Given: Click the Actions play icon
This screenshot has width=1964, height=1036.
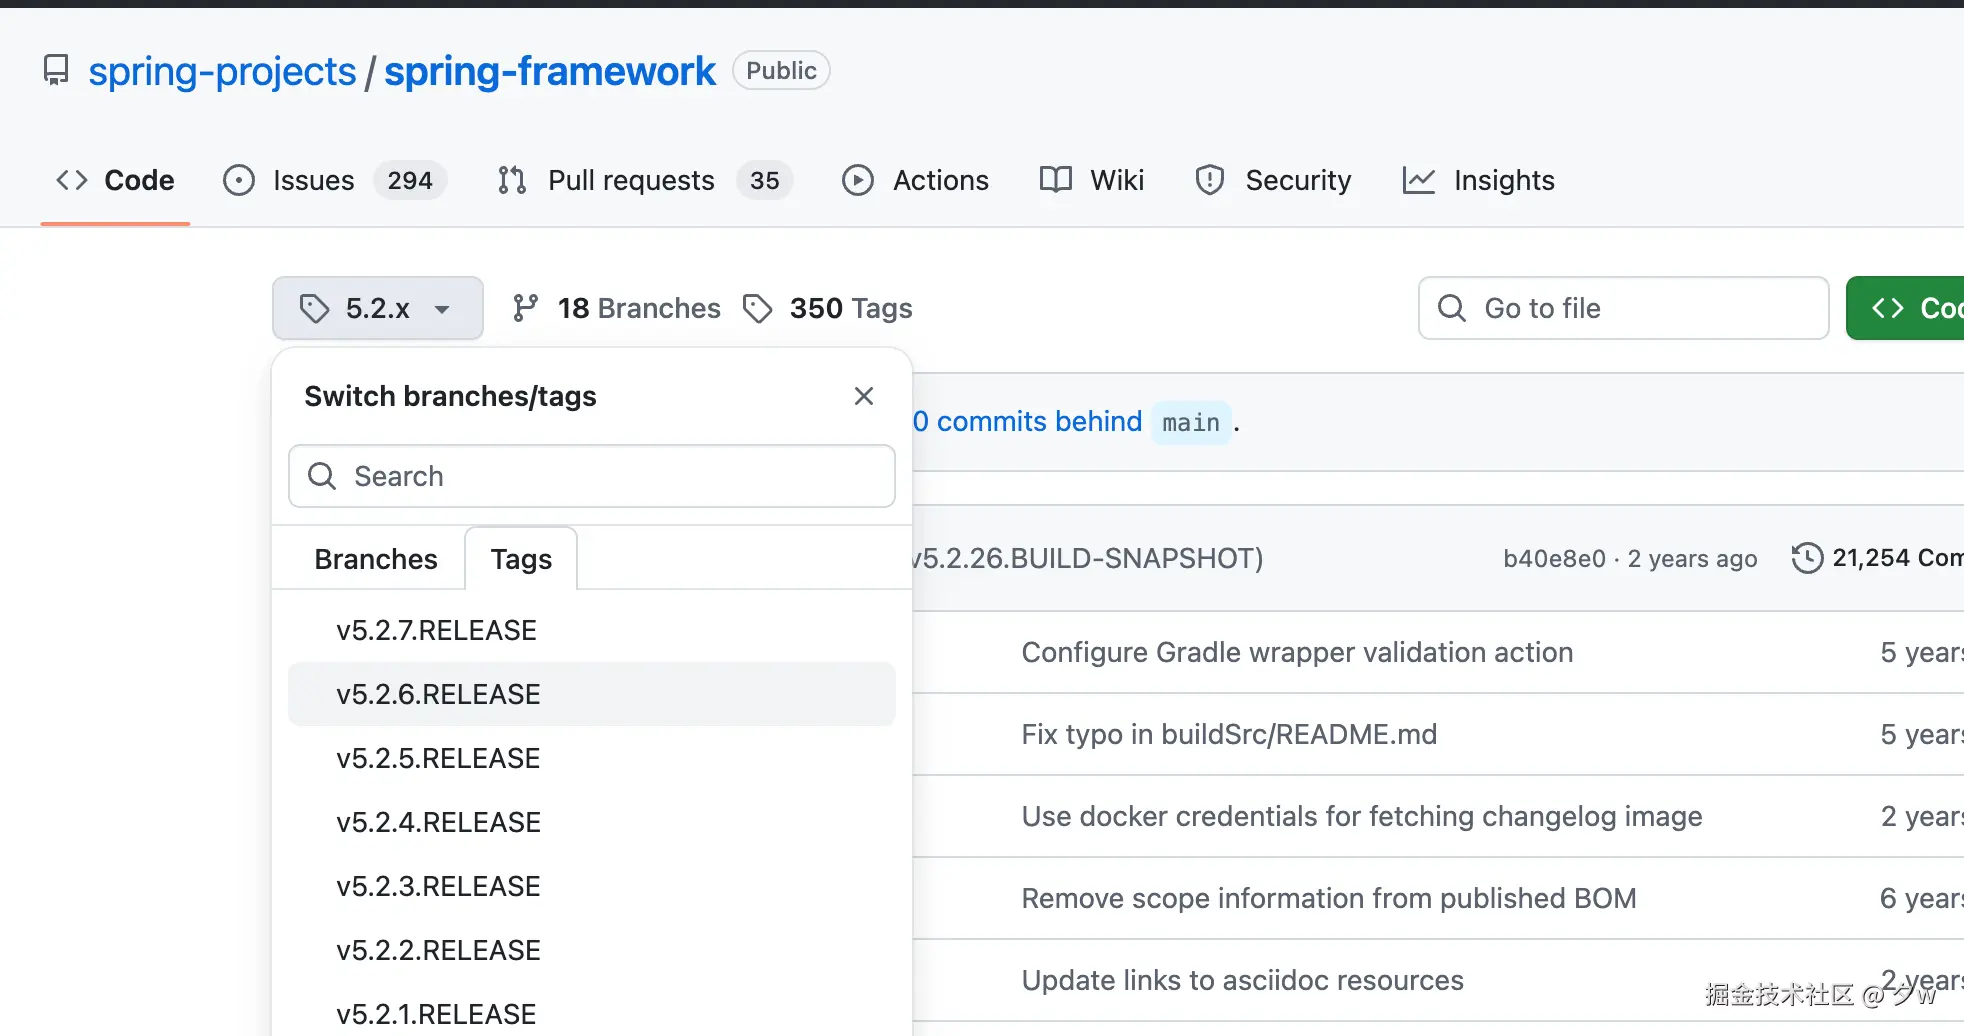Looking at the screenshot, I should coord(857,180).
